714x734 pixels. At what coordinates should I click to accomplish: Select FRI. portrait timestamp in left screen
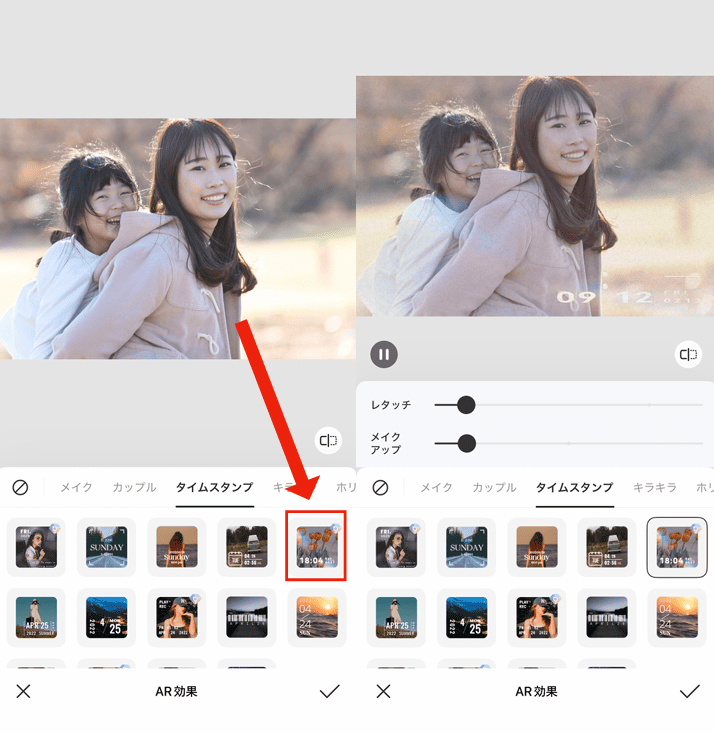pos(36,547)
